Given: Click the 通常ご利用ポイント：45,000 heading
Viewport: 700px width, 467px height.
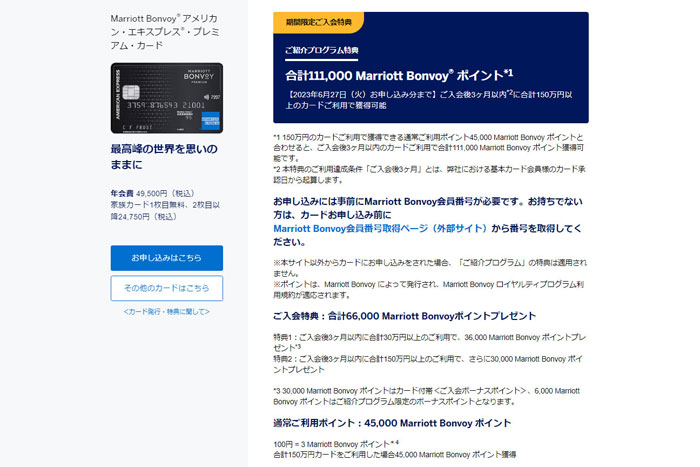Looking at the screenshot, I should pos(392,423).
